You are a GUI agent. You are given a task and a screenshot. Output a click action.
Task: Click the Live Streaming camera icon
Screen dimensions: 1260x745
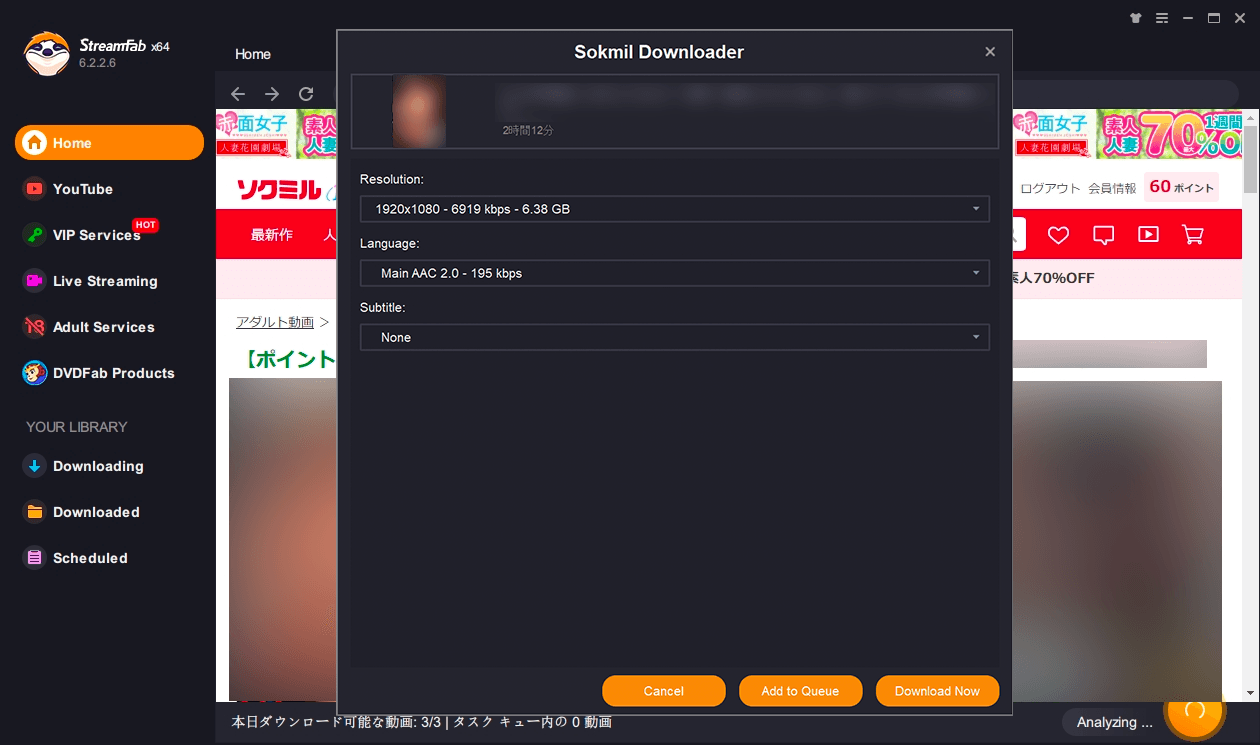(35, 281)
